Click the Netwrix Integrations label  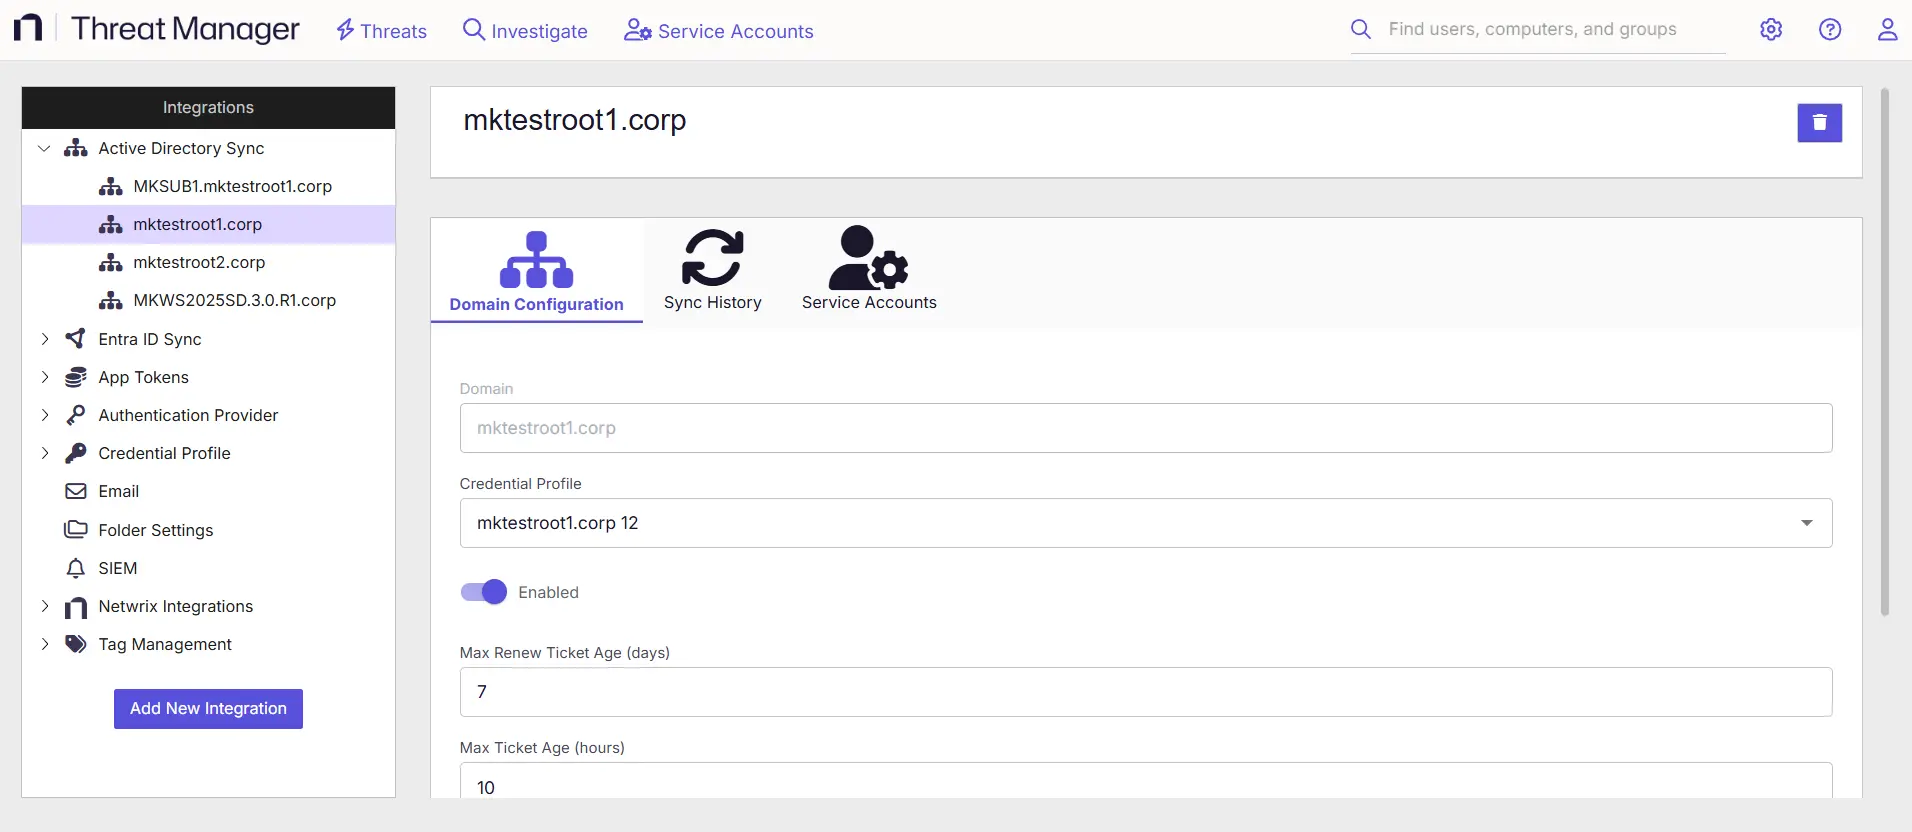[x=175, y=606]
